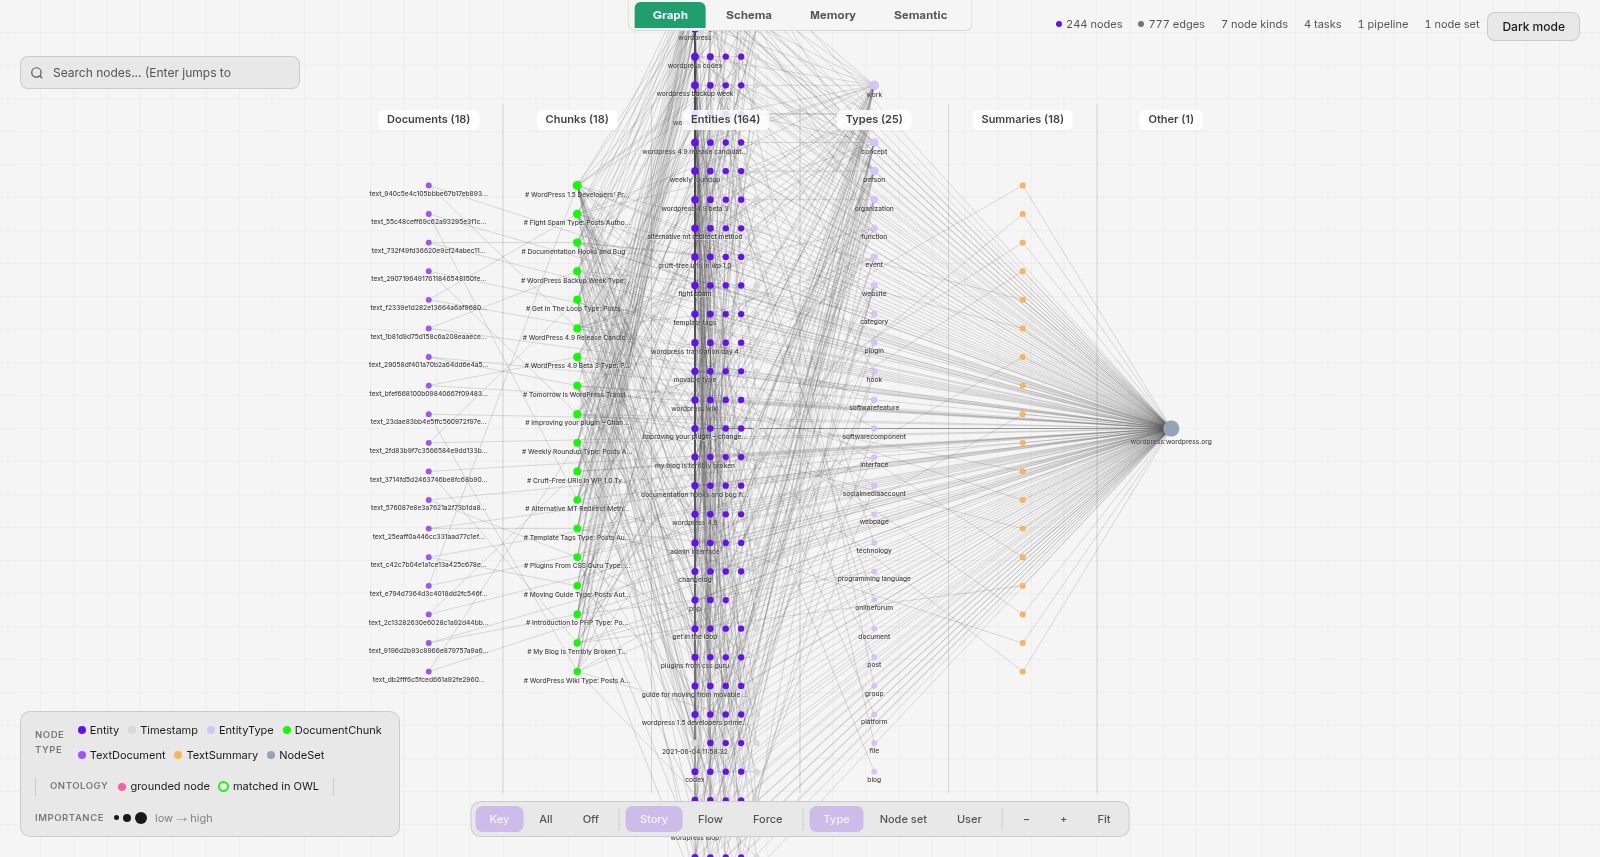Switch layout to Flow
The height and width of the screenshot is (857, 1600).
pyautogui.click(x=710, y=819)
